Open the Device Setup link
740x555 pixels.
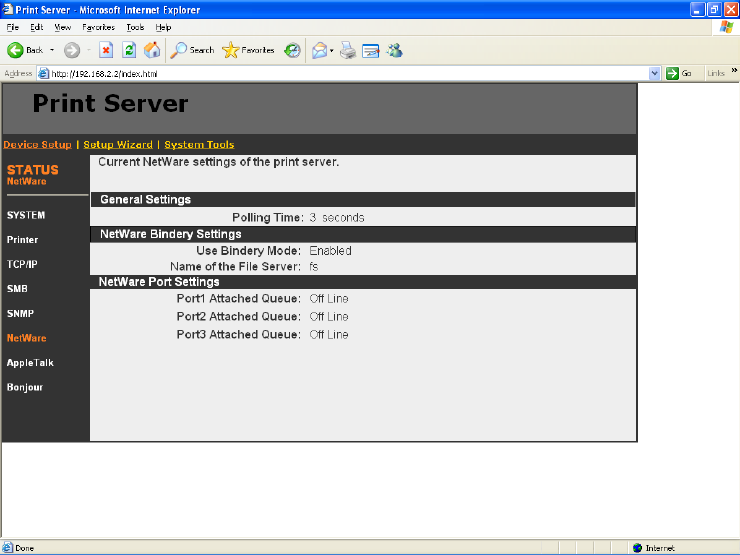37,144
